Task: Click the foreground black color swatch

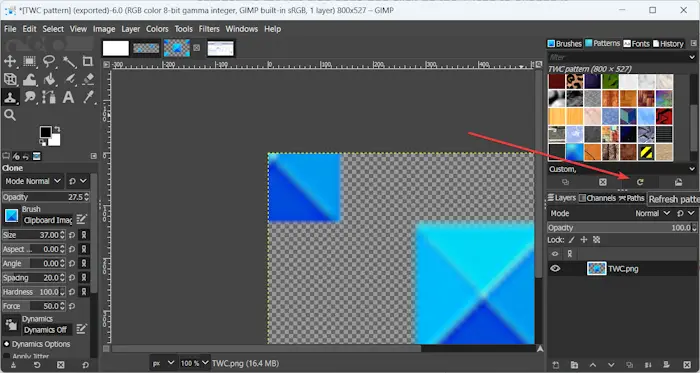Action: (x=46, y=132)
